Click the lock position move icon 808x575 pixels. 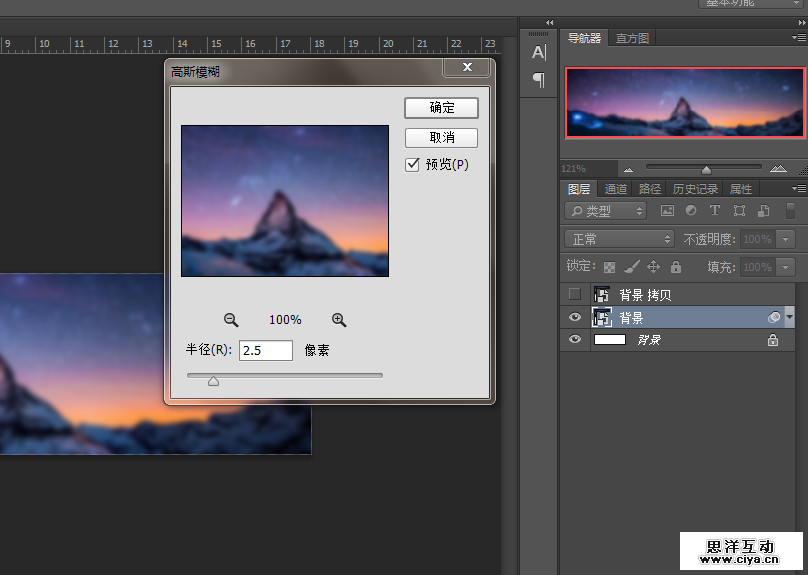(653, 267)
